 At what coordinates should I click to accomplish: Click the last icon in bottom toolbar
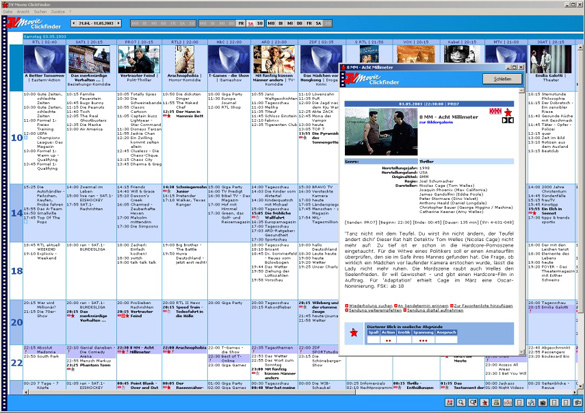click(x=578, y=402)
